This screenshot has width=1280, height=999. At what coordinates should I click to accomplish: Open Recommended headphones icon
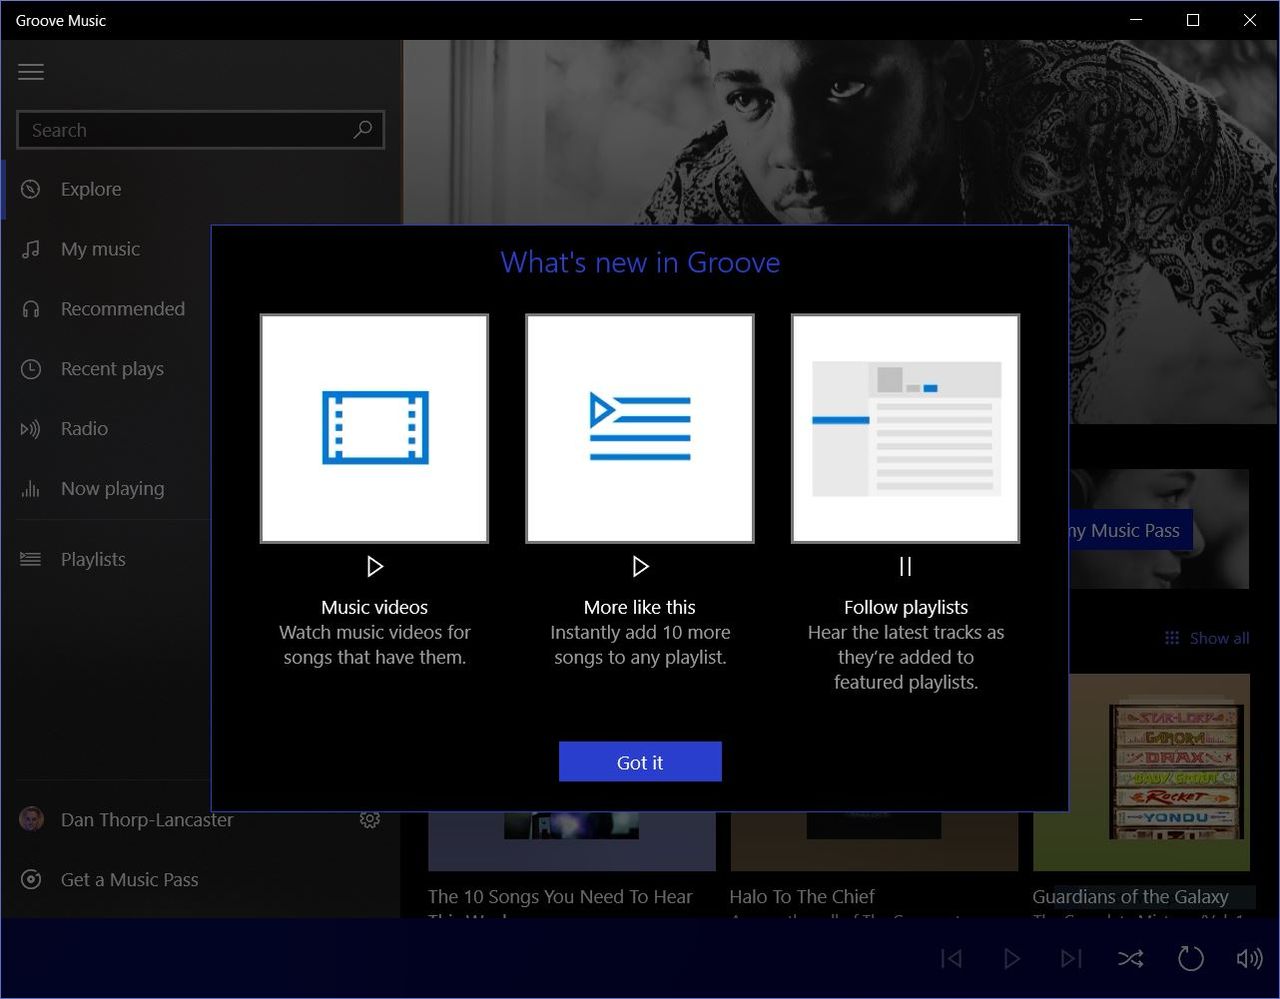tap(31, 309)
